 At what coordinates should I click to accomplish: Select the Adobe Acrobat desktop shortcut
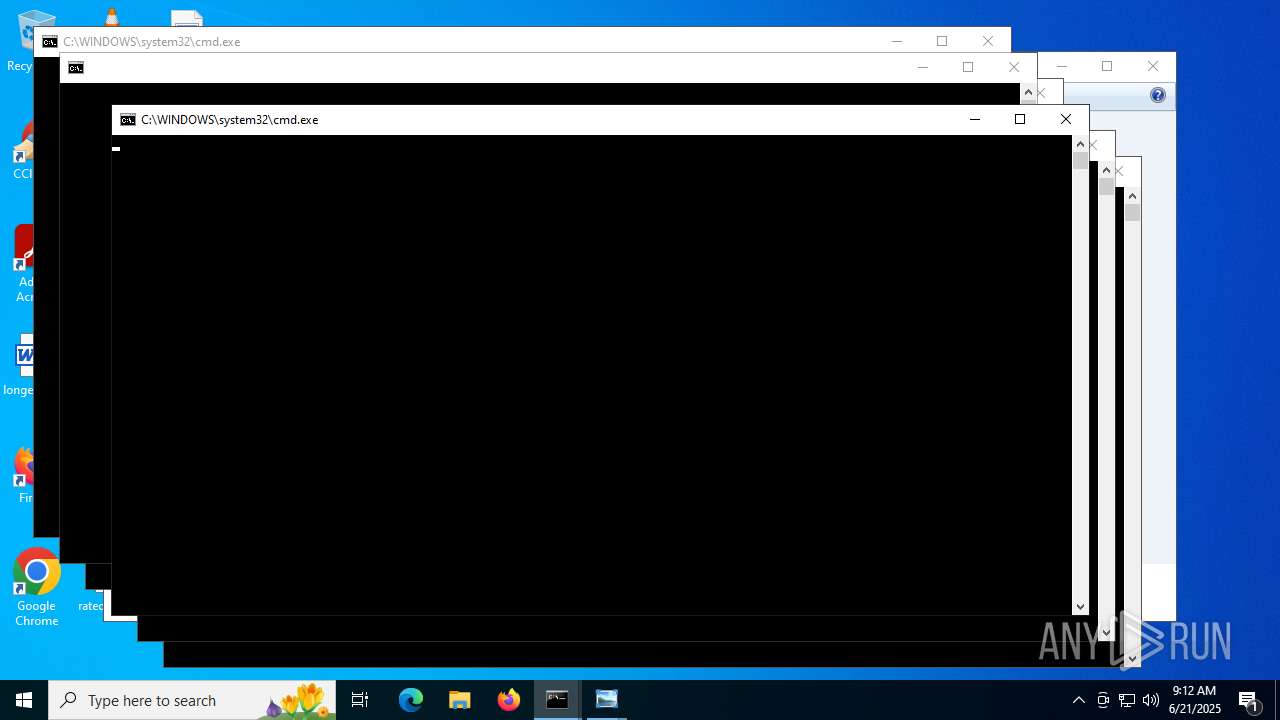(22, 264)
